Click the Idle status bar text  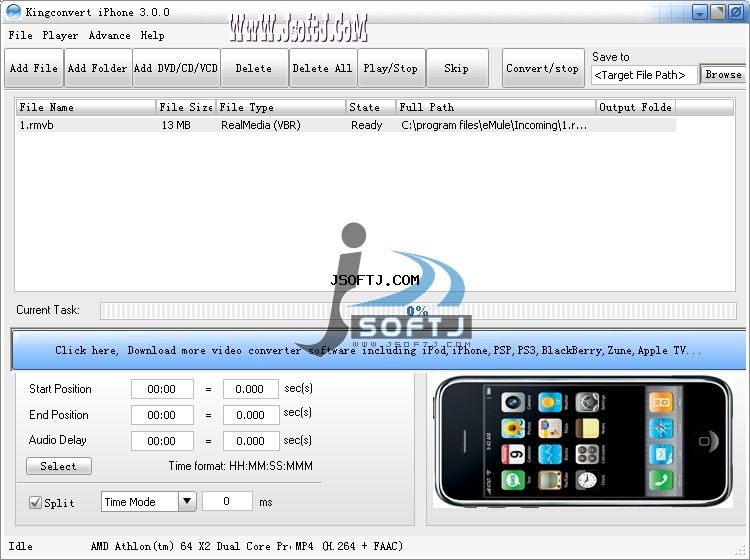pyautogui.click(x=21, y=546)
